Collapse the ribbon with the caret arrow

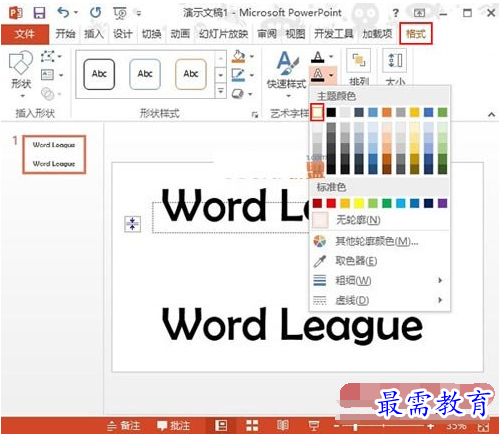pos(491,114)
